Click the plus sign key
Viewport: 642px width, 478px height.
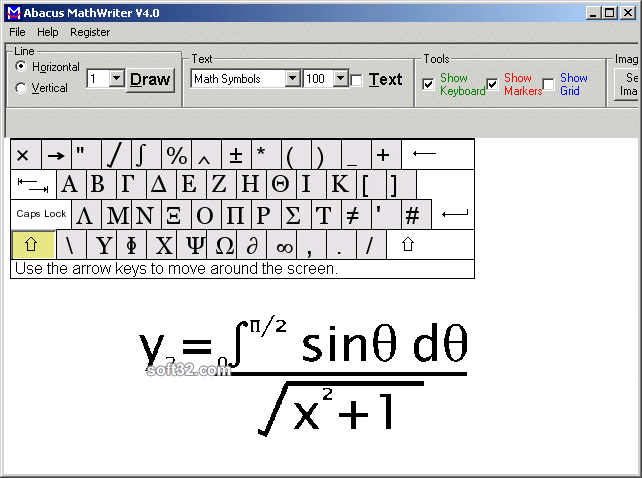tap(387, 154)
